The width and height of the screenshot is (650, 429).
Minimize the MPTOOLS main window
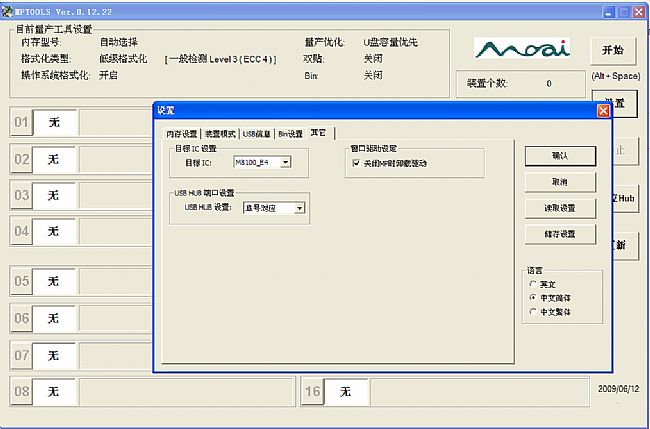[609, 12]
